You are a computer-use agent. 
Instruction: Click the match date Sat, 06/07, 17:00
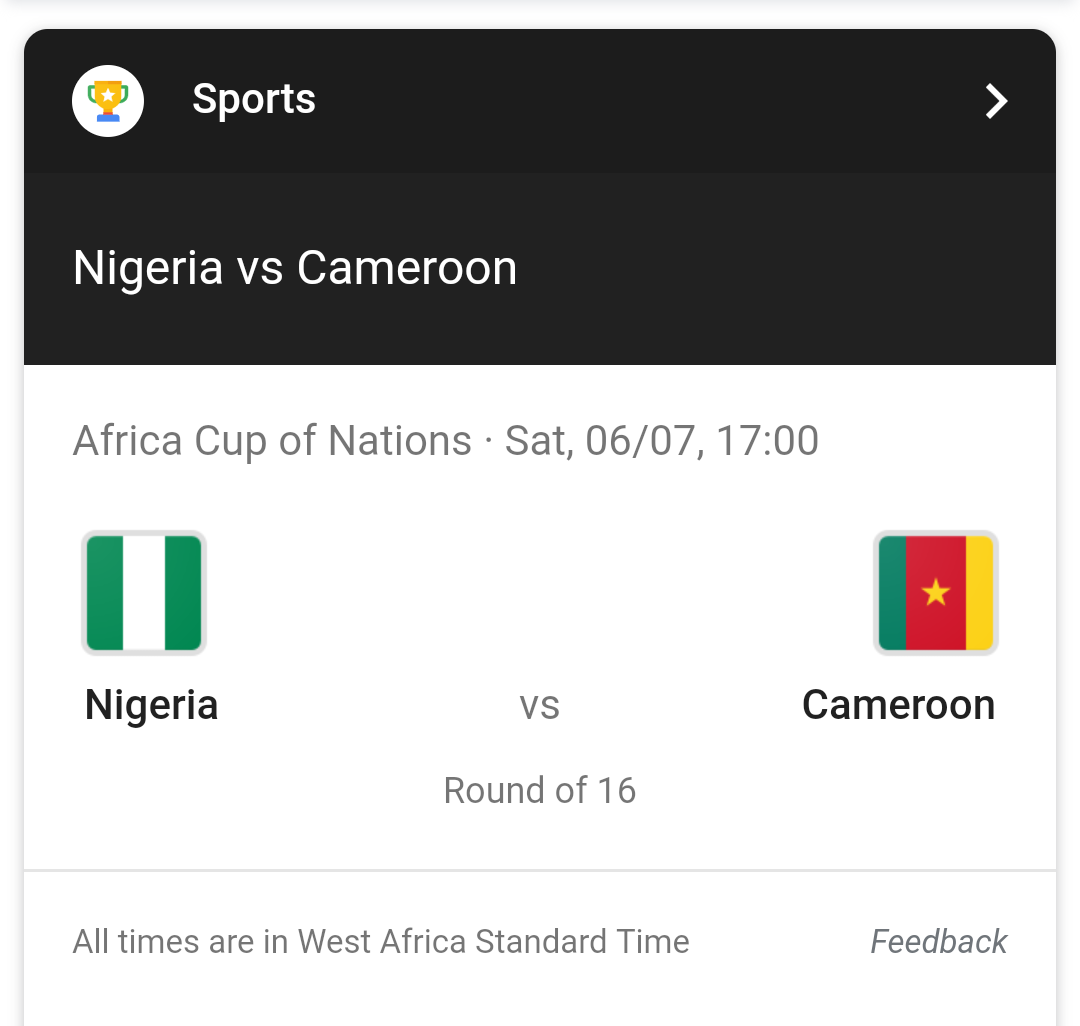[662, 441]
